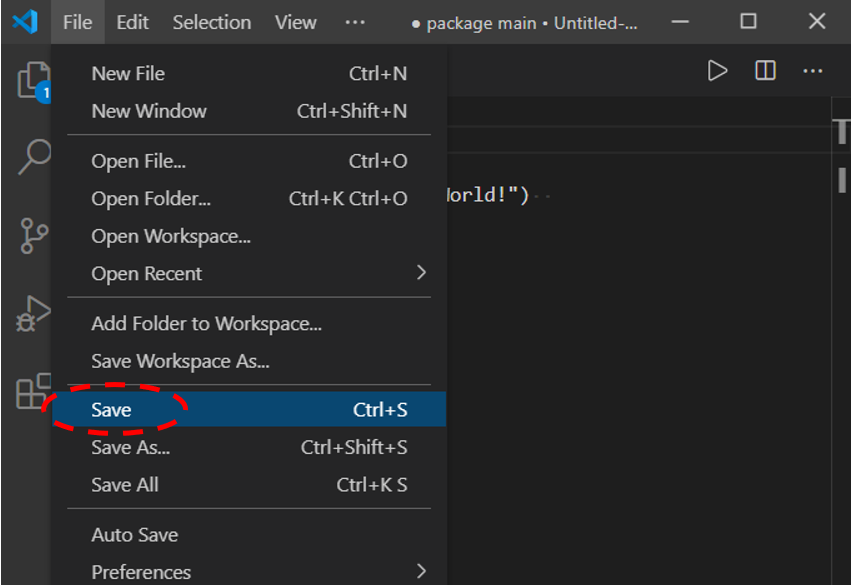Screen dimensions: 853x585
Task: Select Save from the File menu
Action: pyautogui.click(x=112, y=410)
